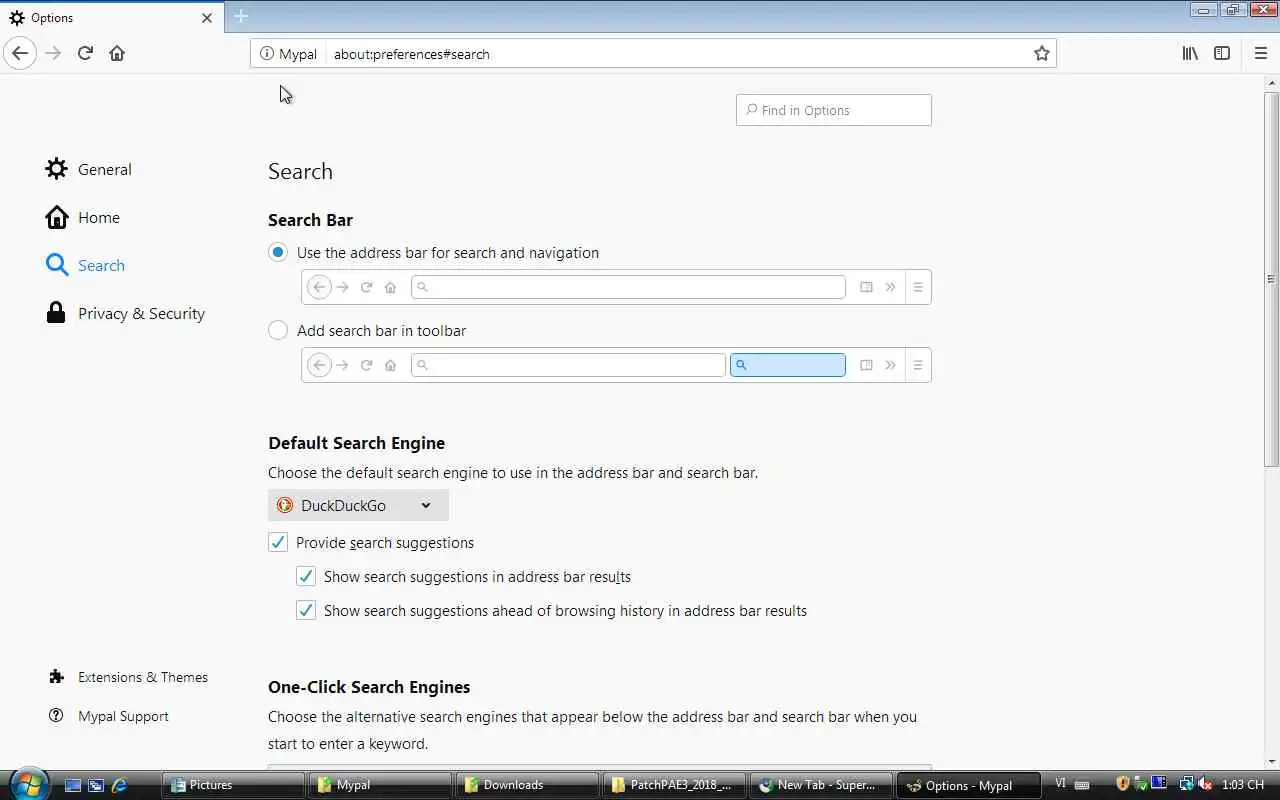
Task: Toggle Show search suggestions in address bar results
Action: coord(306,576)
